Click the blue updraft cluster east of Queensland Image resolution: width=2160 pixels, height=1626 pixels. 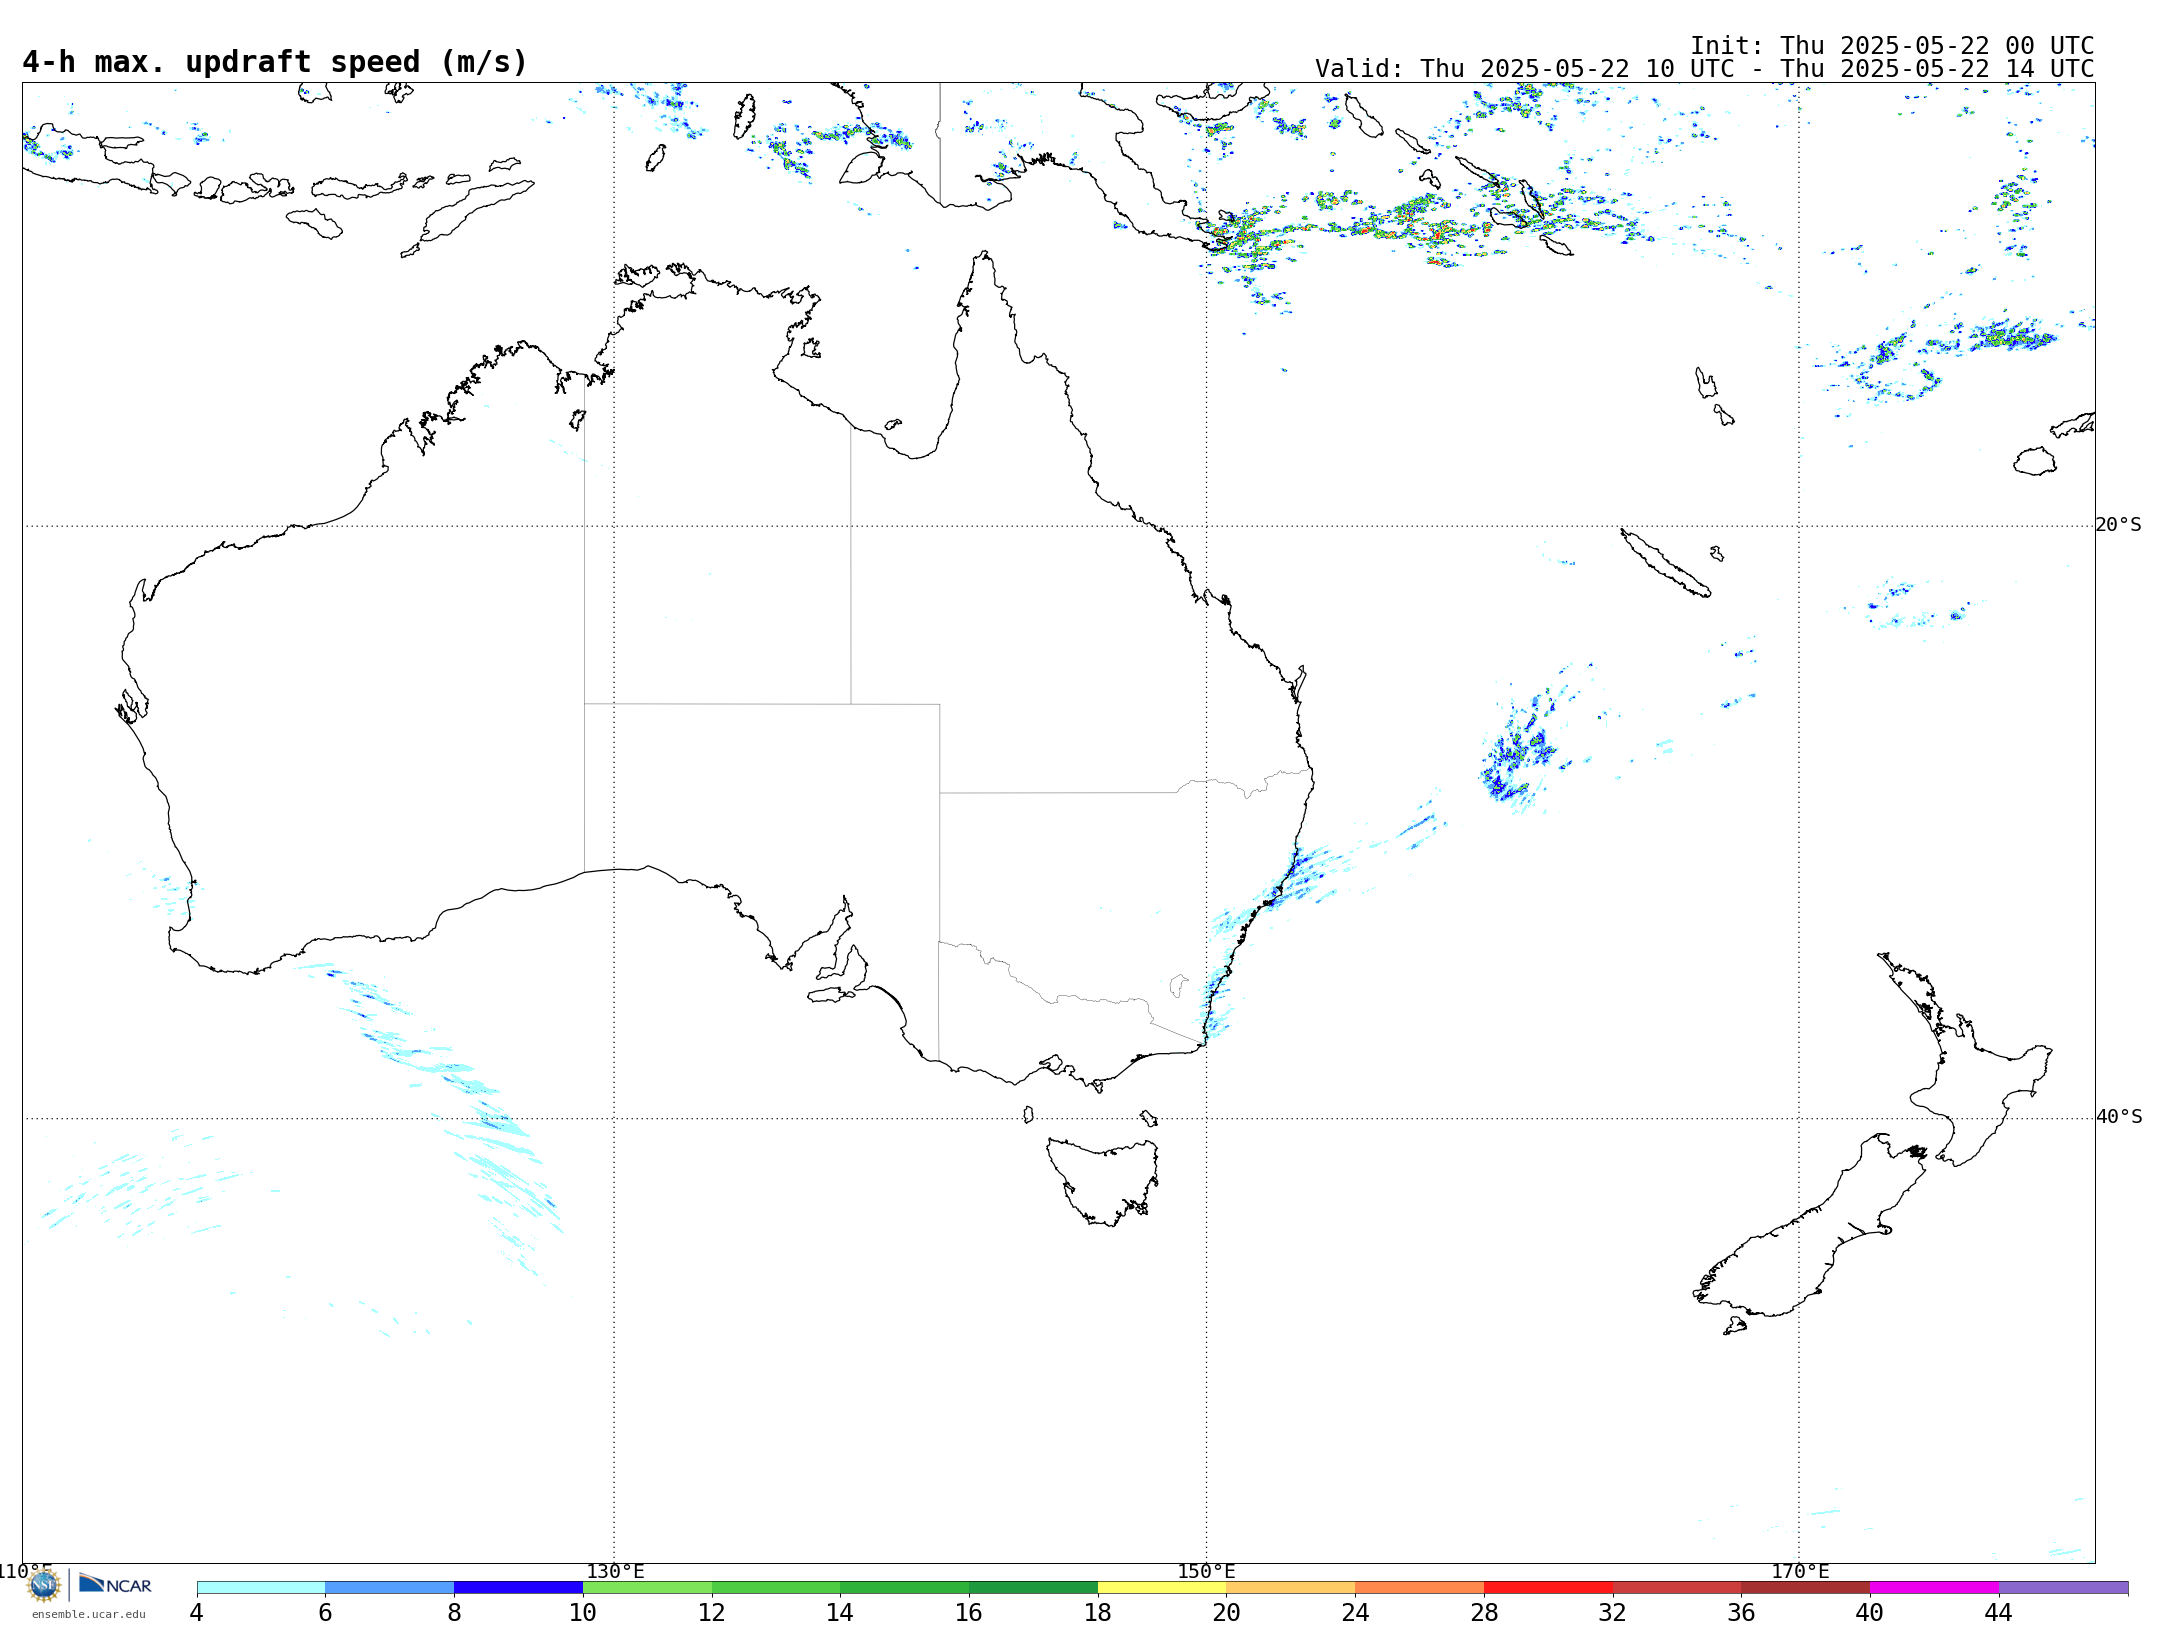[1518, 752]
